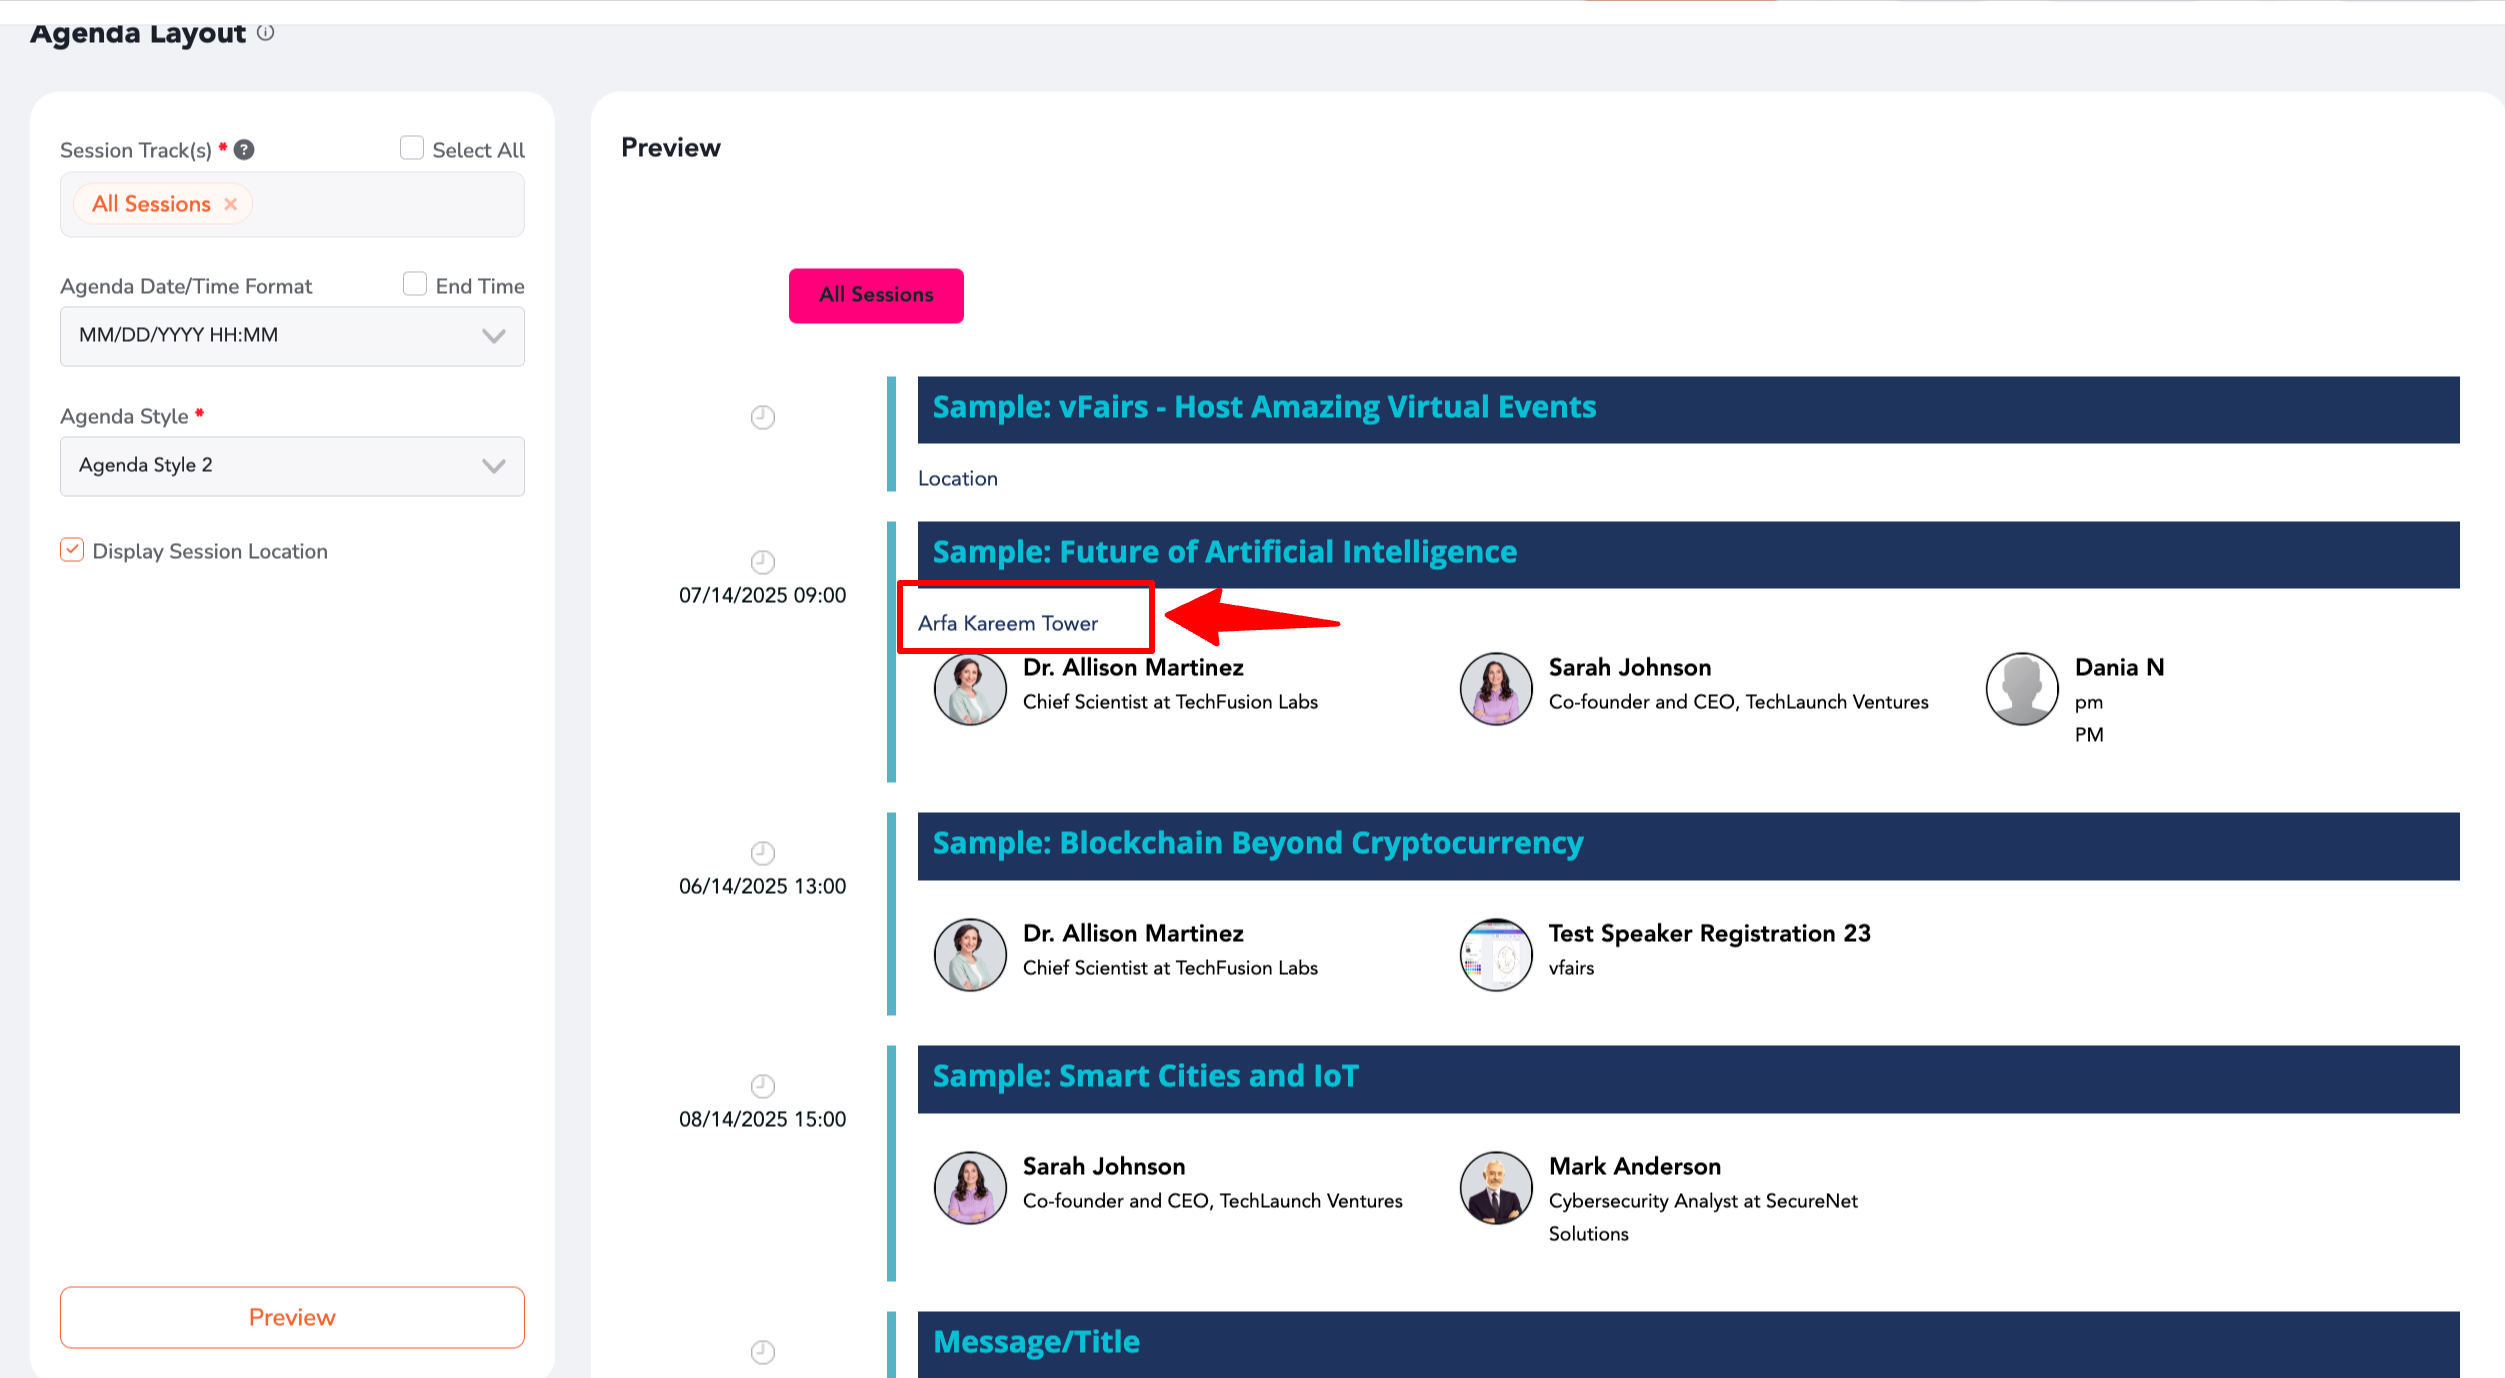Click Mark Anderson's speaker photo
The width and height of the screenshot is (2505, 1378).
click(x=1495, y=1187)
